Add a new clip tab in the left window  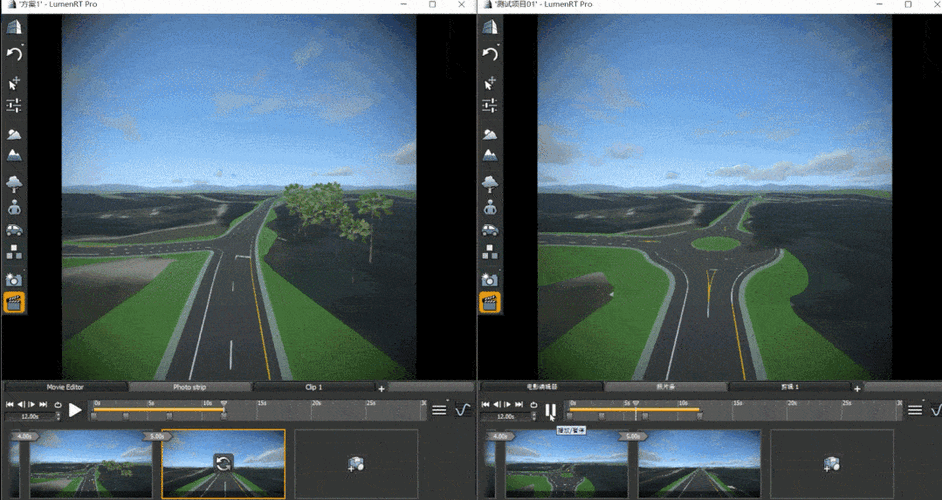coord(381,388)
